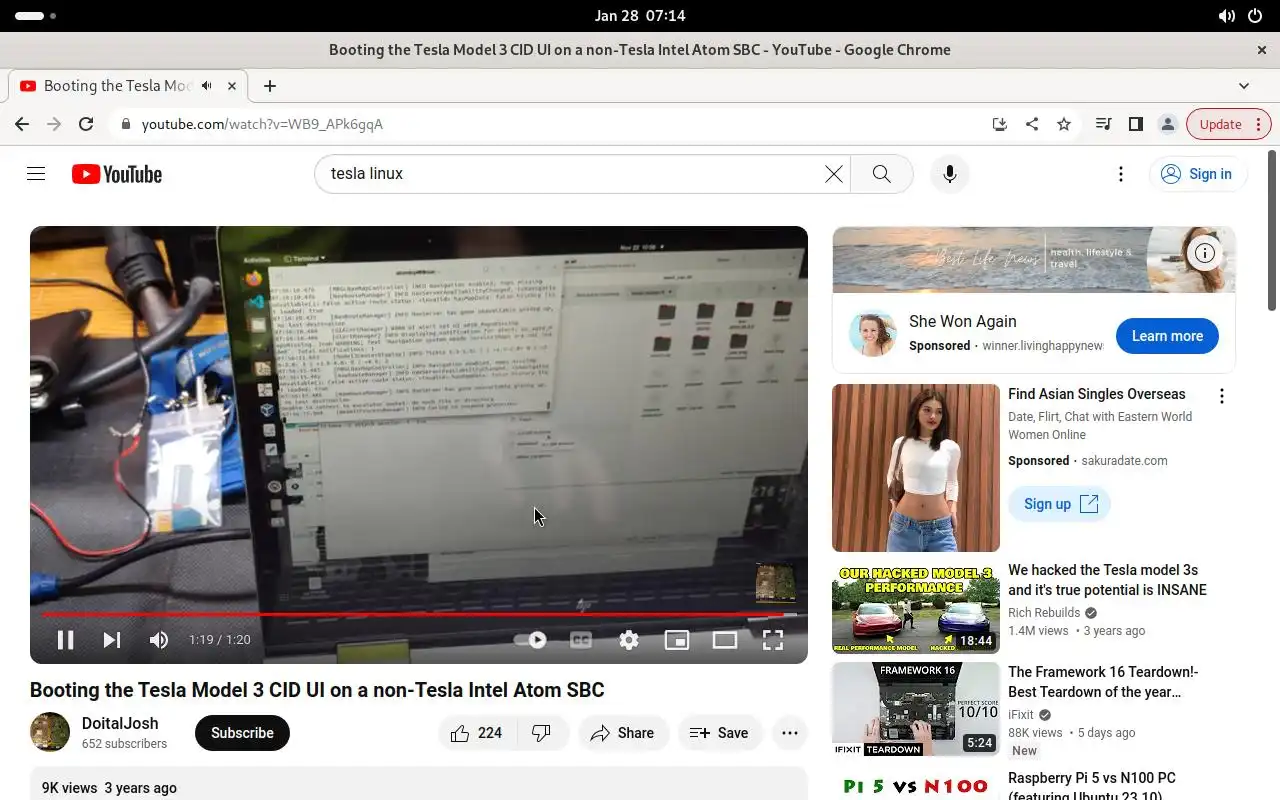Activate the miniplayer mode

677,640
